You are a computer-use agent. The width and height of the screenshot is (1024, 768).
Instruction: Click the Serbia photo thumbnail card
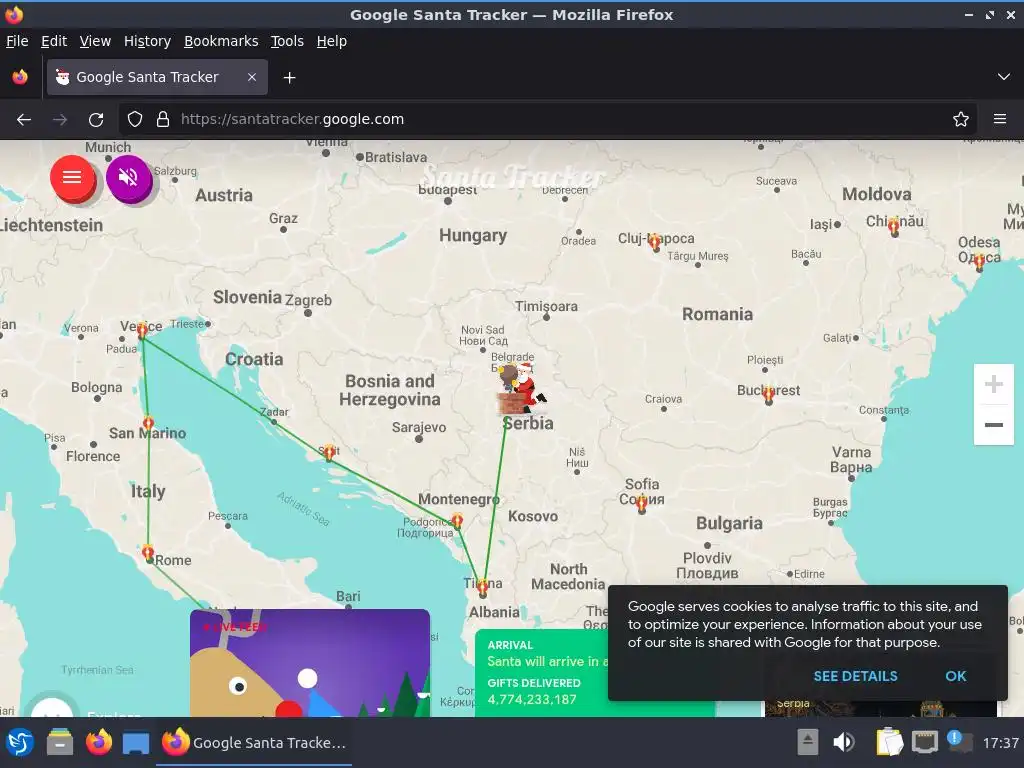point(881,709)
